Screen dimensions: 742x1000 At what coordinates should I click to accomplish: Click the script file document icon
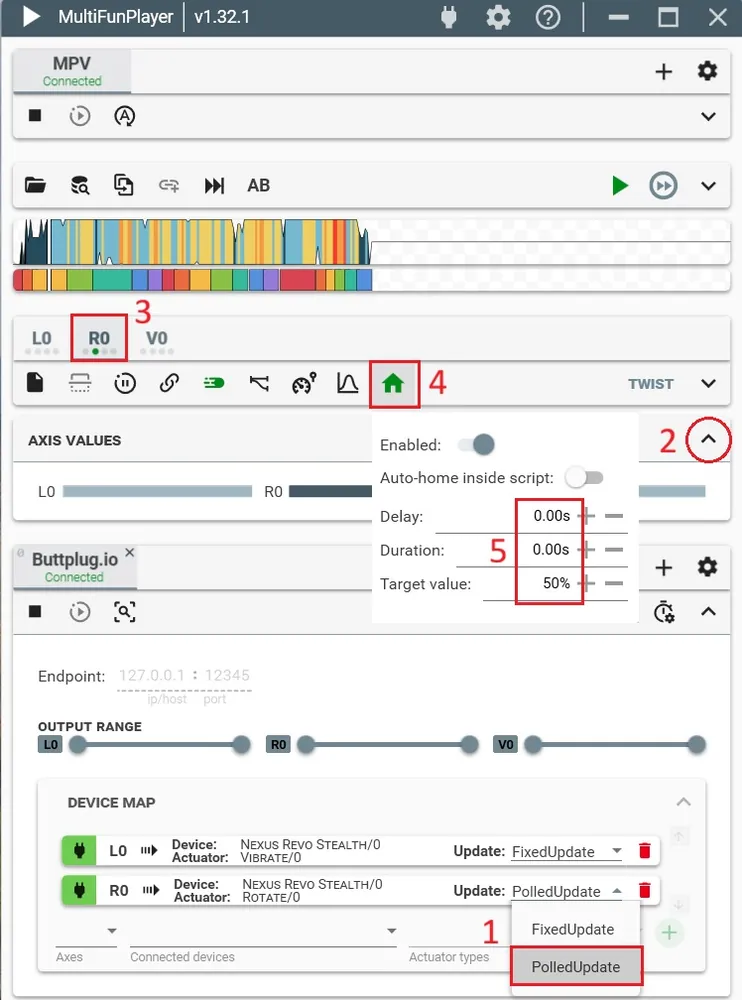point(35,383)
